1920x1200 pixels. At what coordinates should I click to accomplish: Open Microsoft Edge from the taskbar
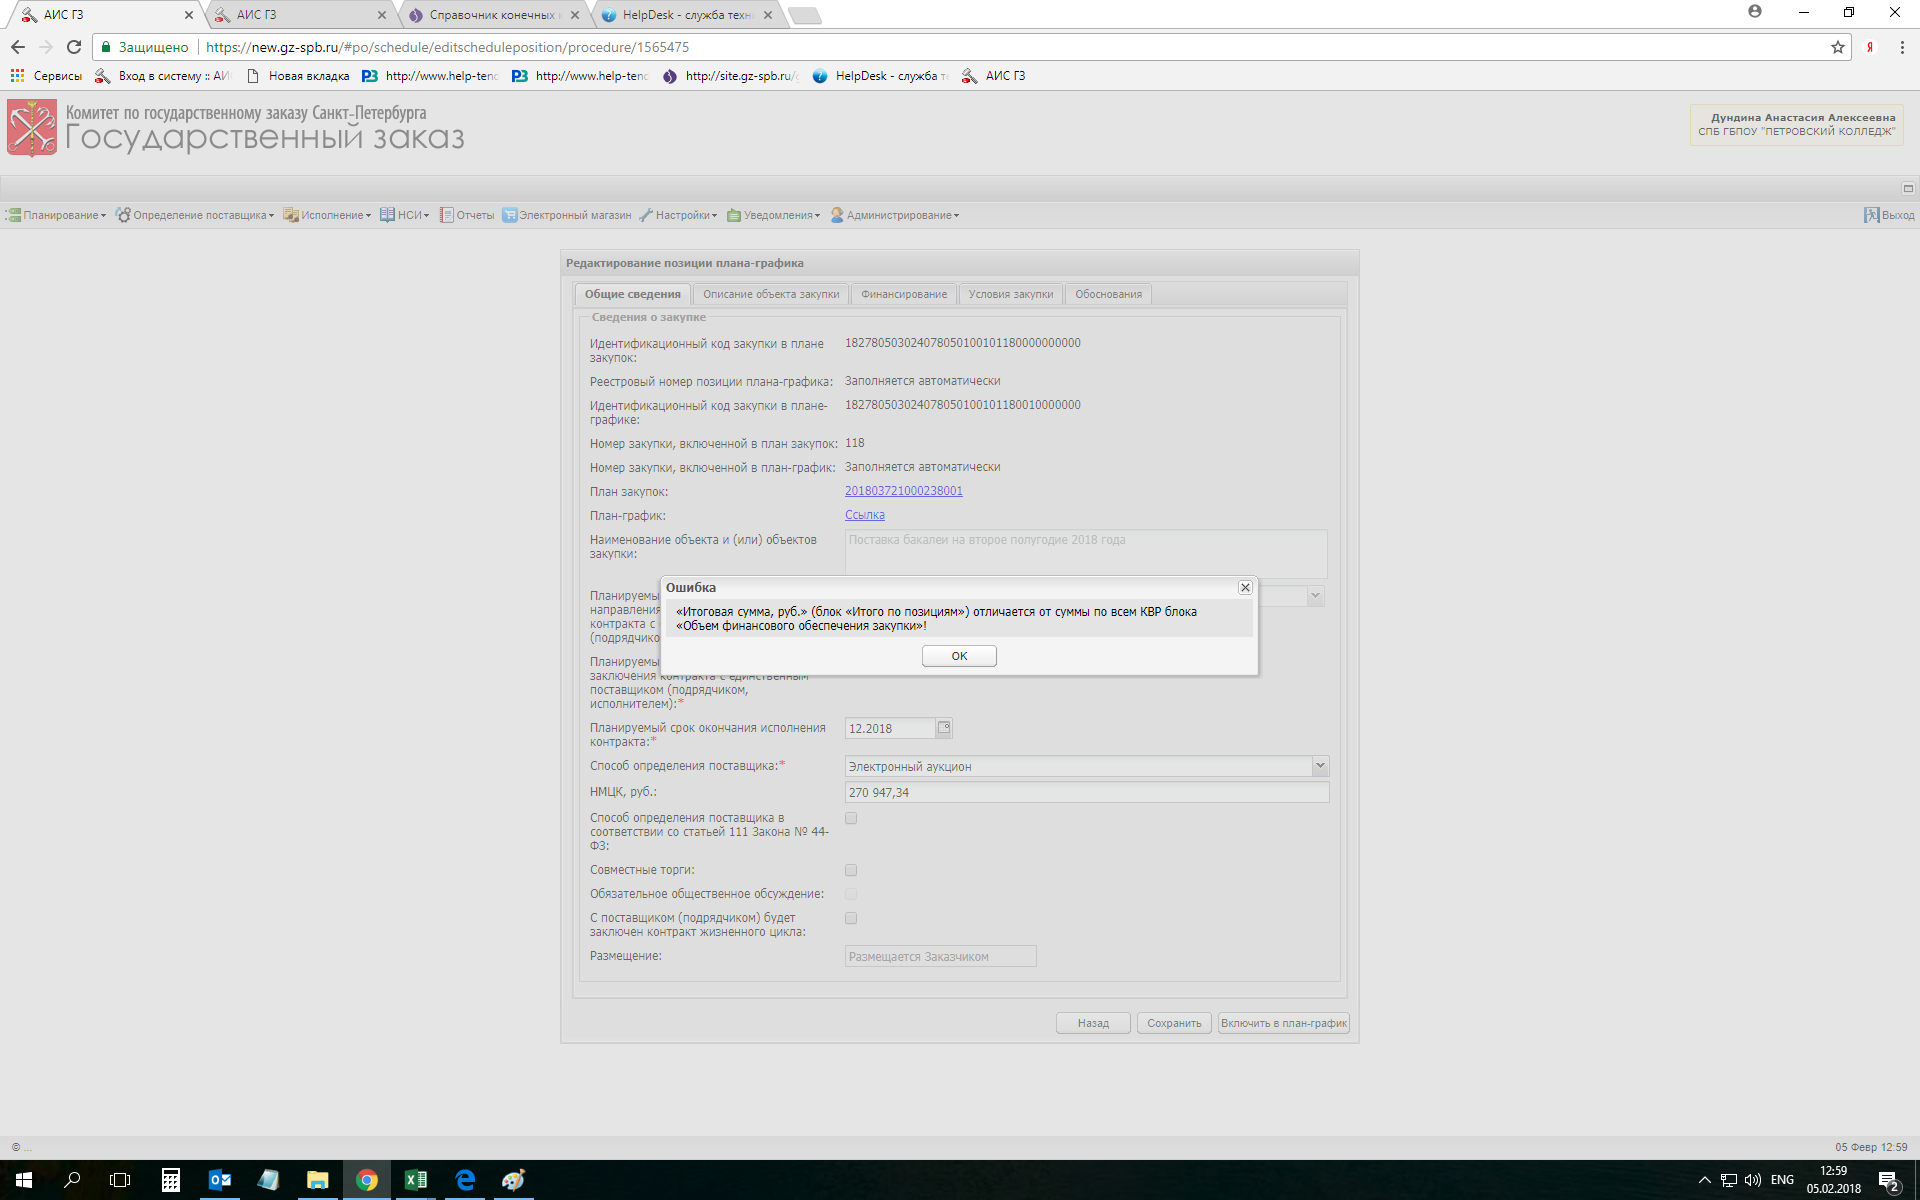(x=465, y=1180)
